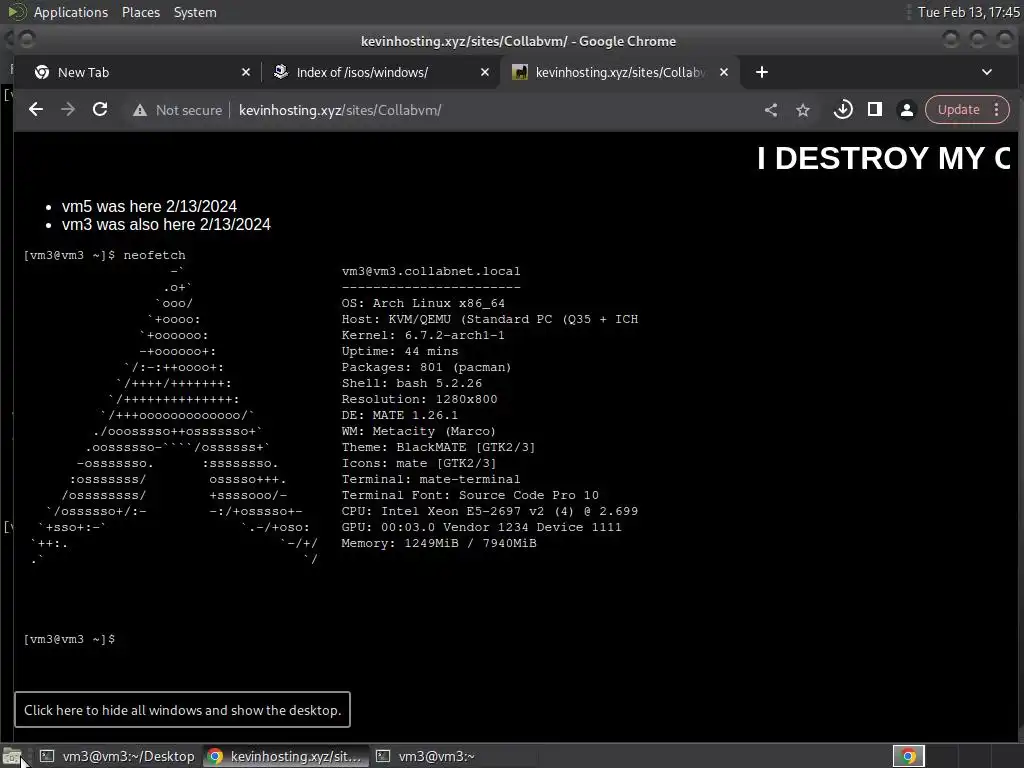The image size is (1024, 768).
Task: Click the show desktop icon in taskbar
Action: pyautogui.click(x=12, y=756)
